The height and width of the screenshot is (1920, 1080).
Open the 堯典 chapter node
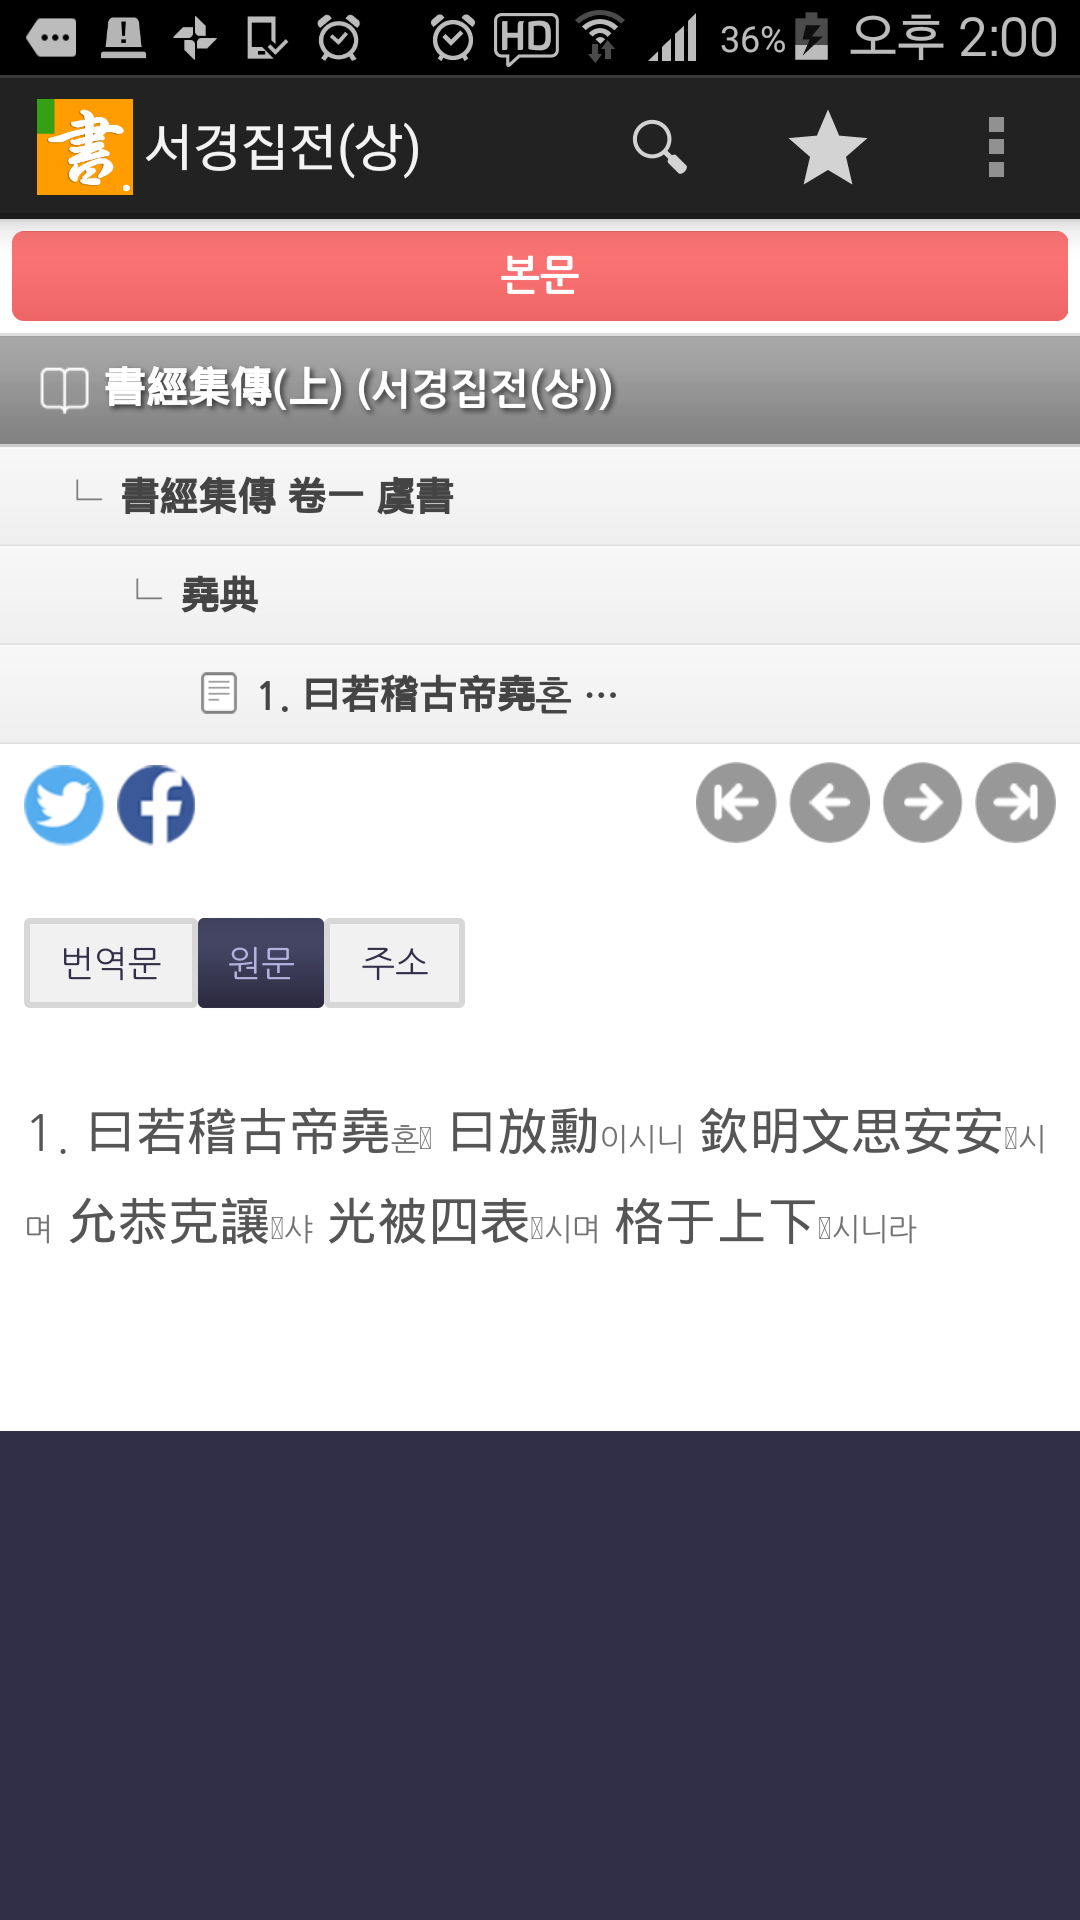[540, 595]
